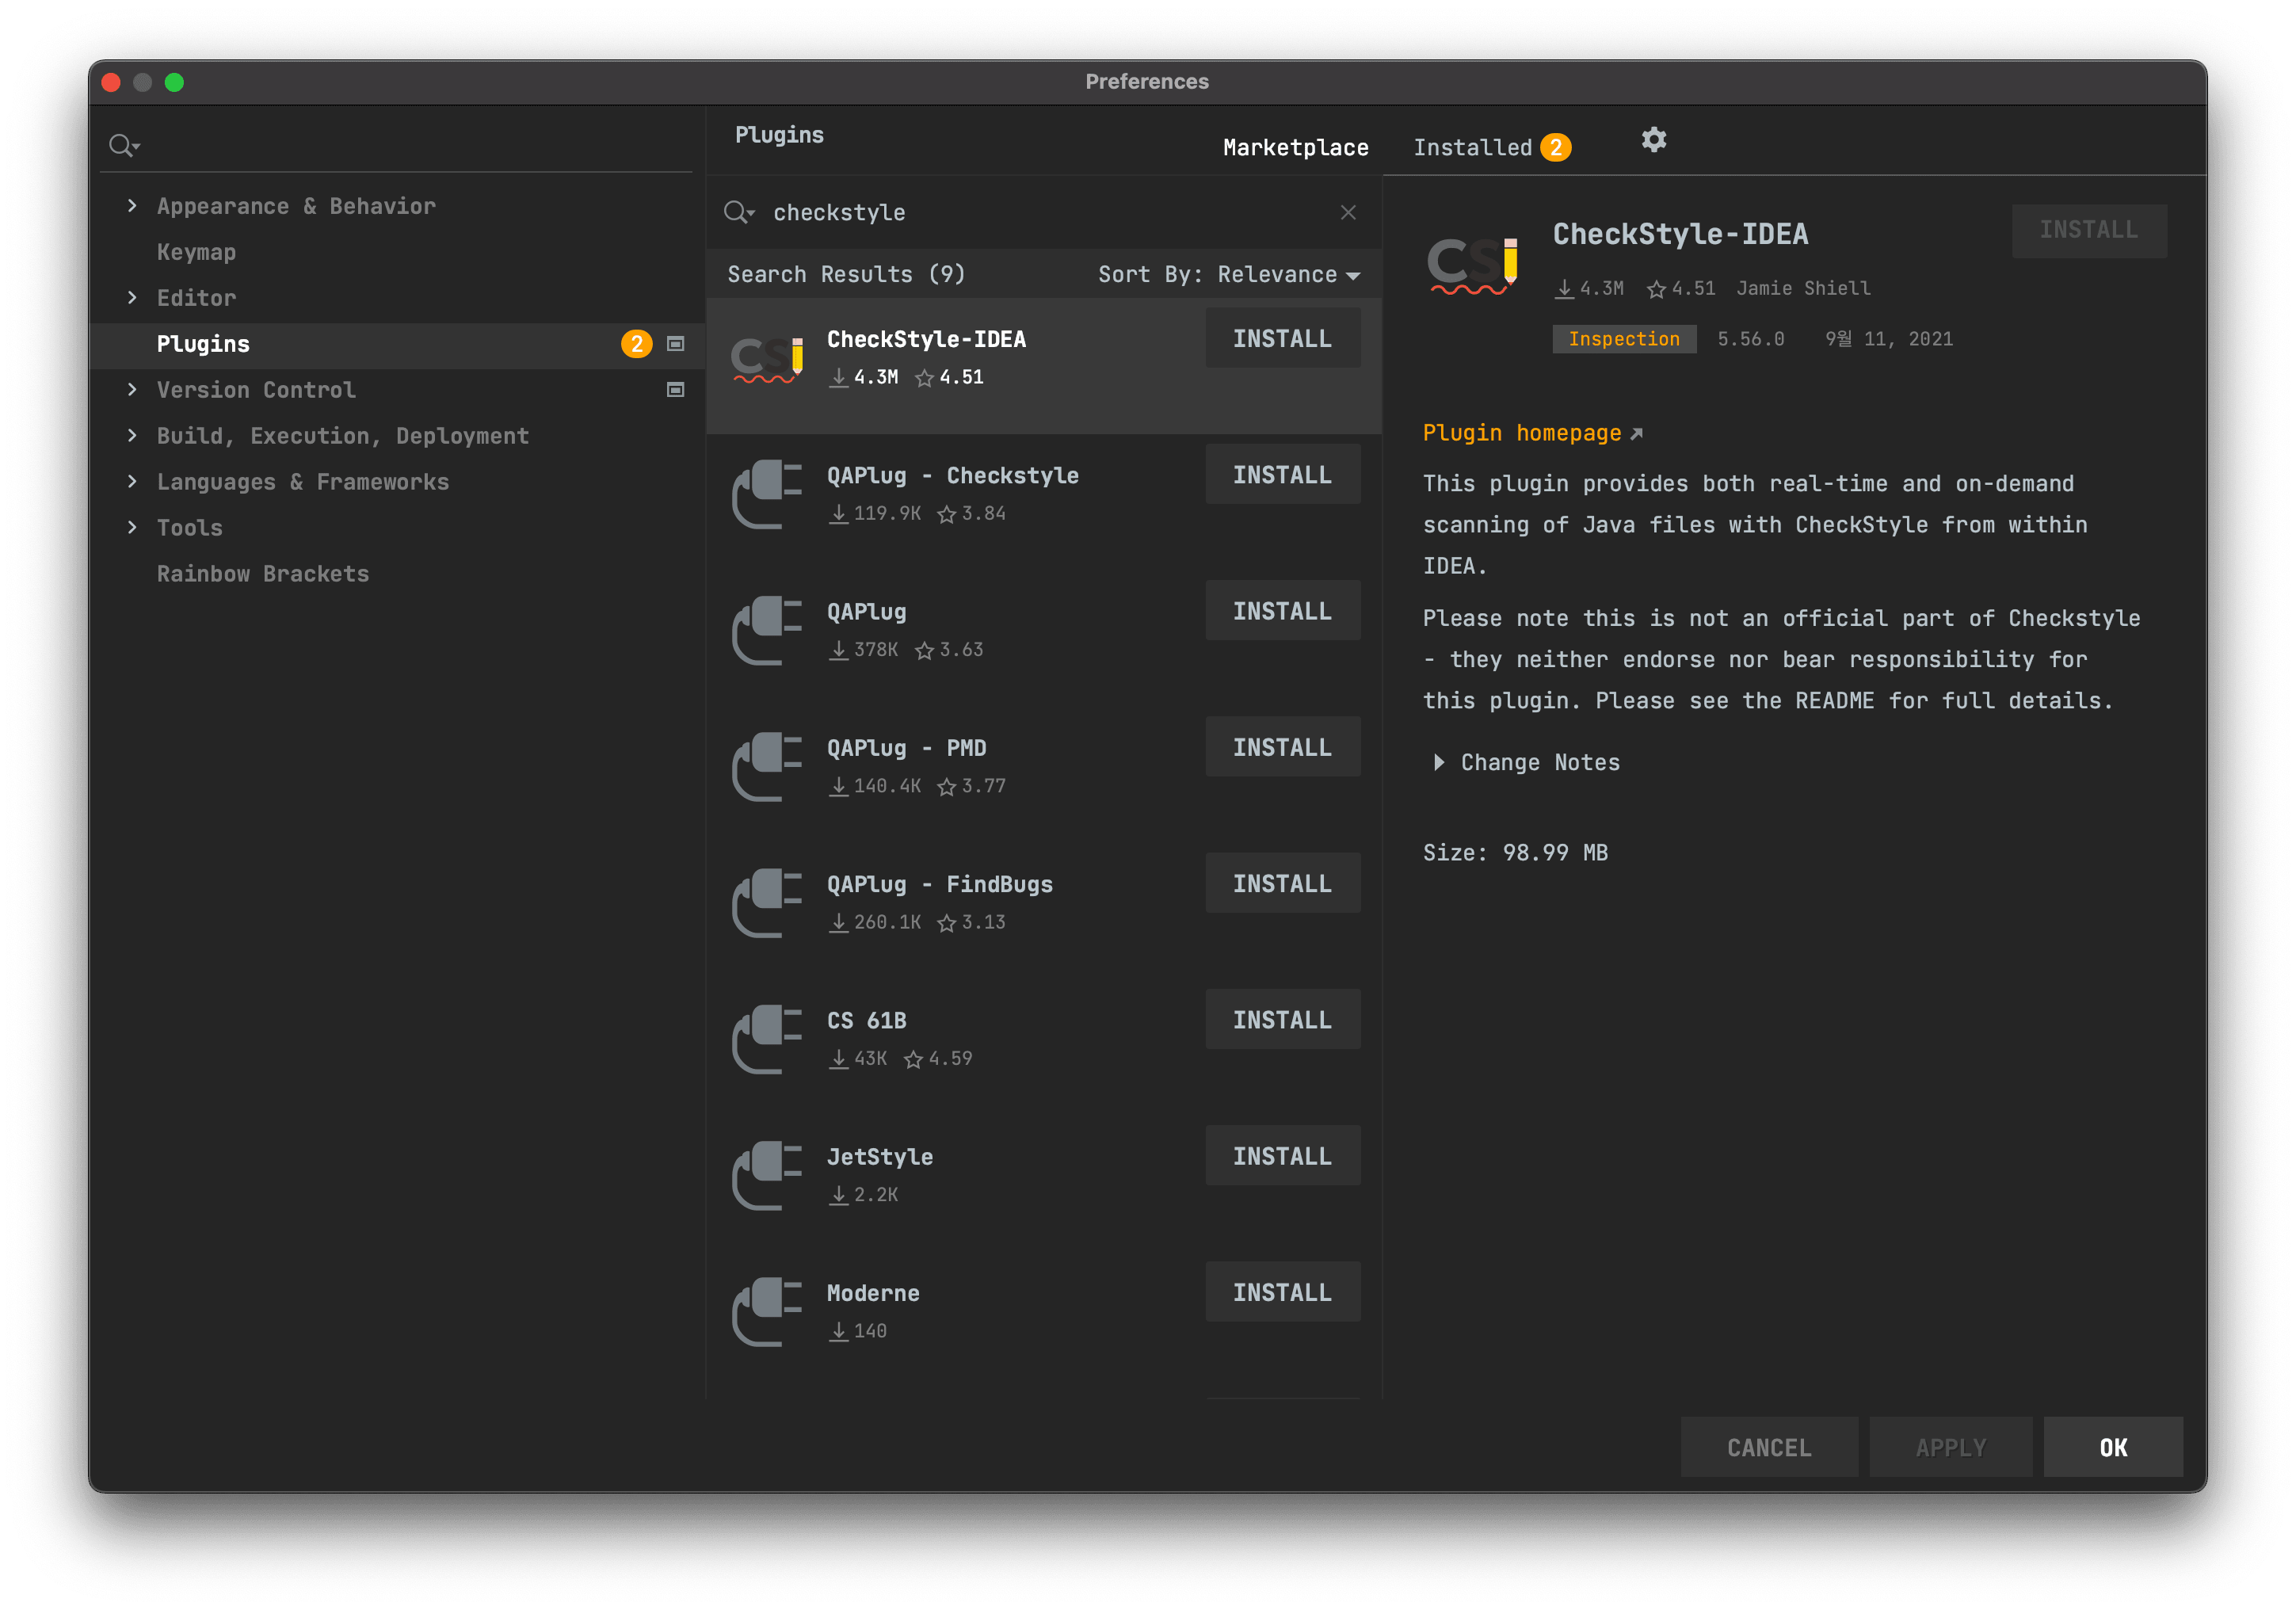Install QAPlug - PMD plugin
This screenshot has width=2296, height=1610.
click(x=1282, y=747)
